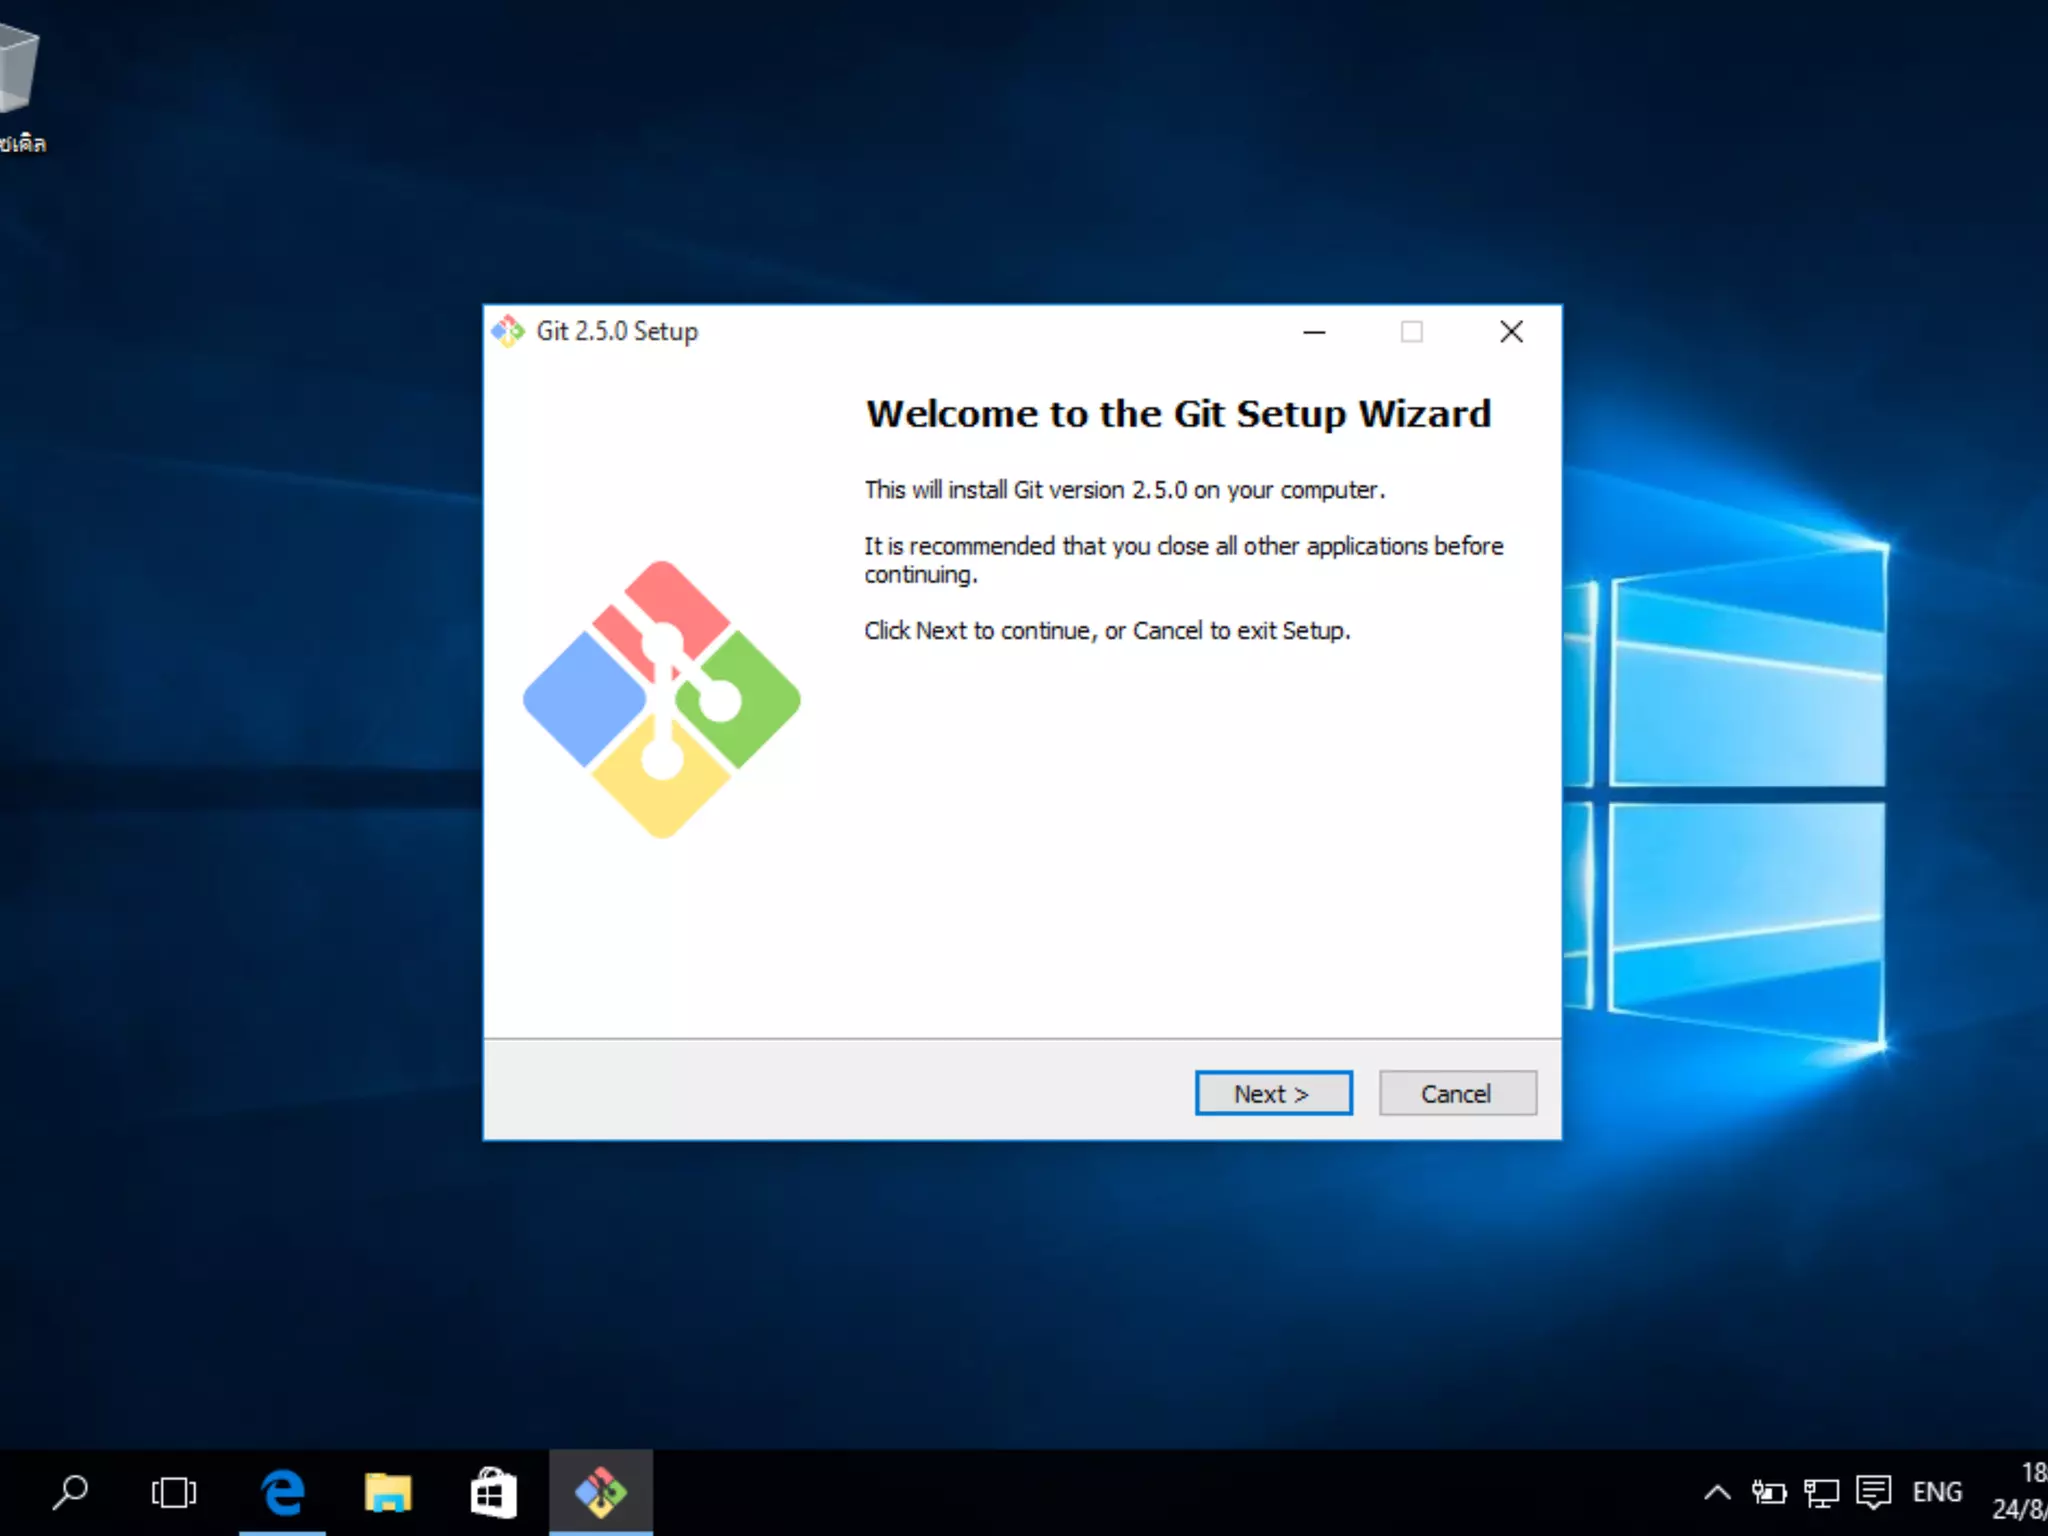This screenshot has width=2048, height=1536.
Task: Open the Action Center notifications icon
Action: [x=1873, y=1492]
